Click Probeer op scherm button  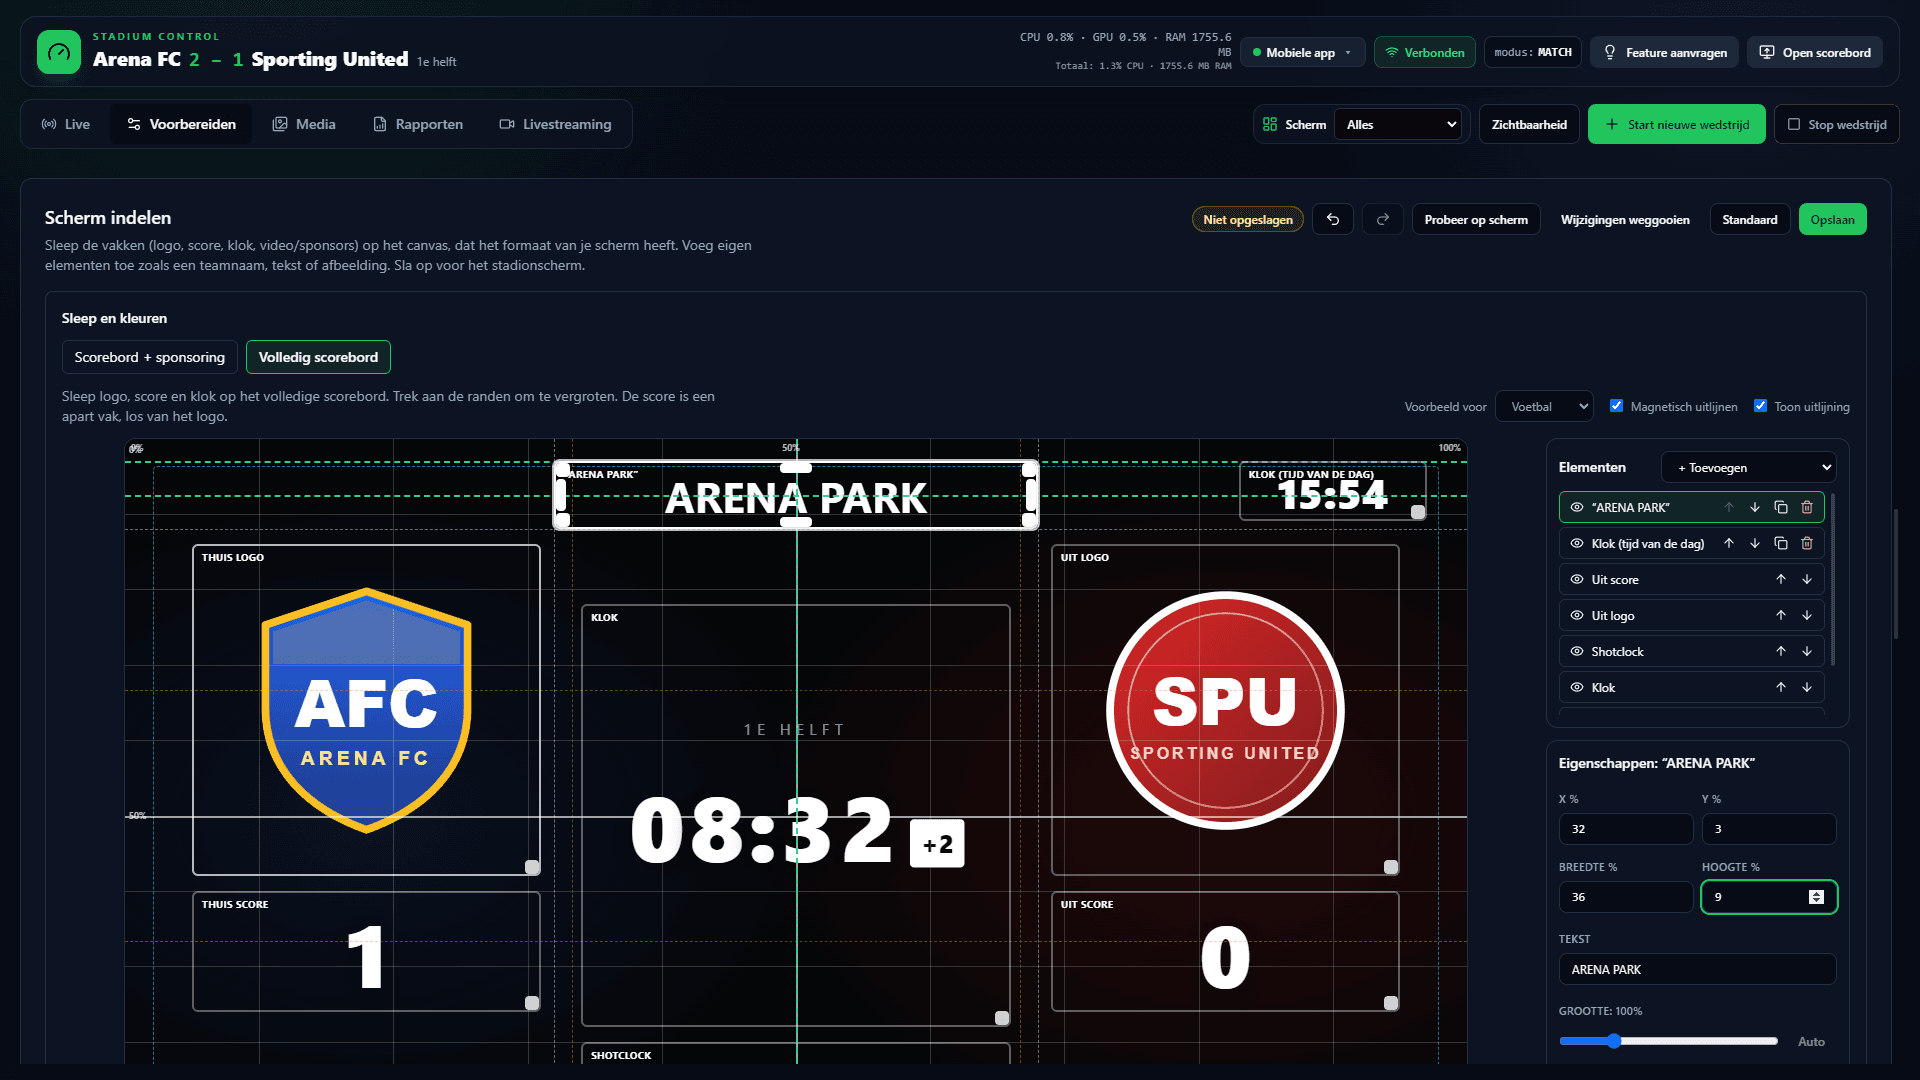pos(1476,219)
